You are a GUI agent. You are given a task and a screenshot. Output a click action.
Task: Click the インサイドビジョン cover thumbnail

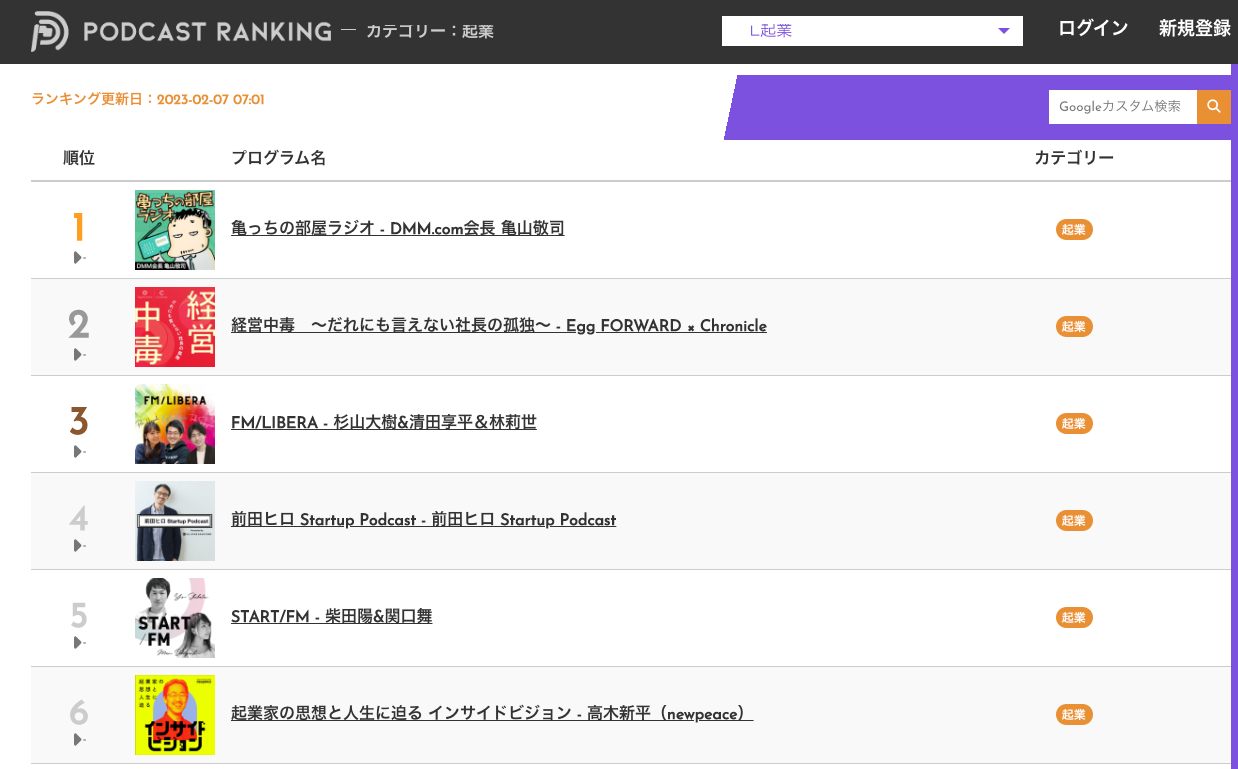pos(175,715)
